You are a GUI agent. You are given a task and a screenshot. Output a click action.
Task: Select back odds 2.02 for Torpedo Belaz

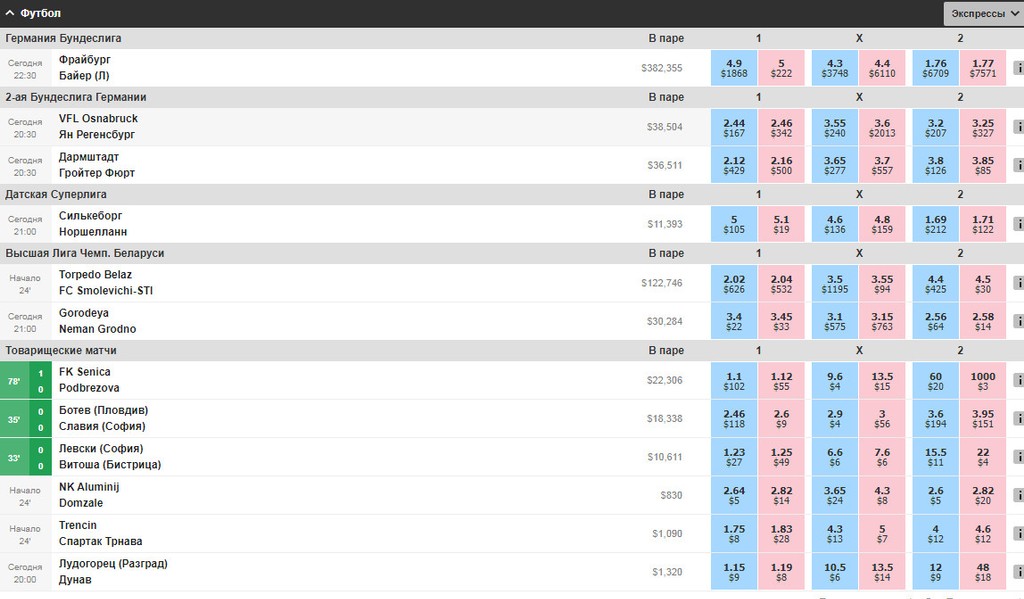point(734,283)
